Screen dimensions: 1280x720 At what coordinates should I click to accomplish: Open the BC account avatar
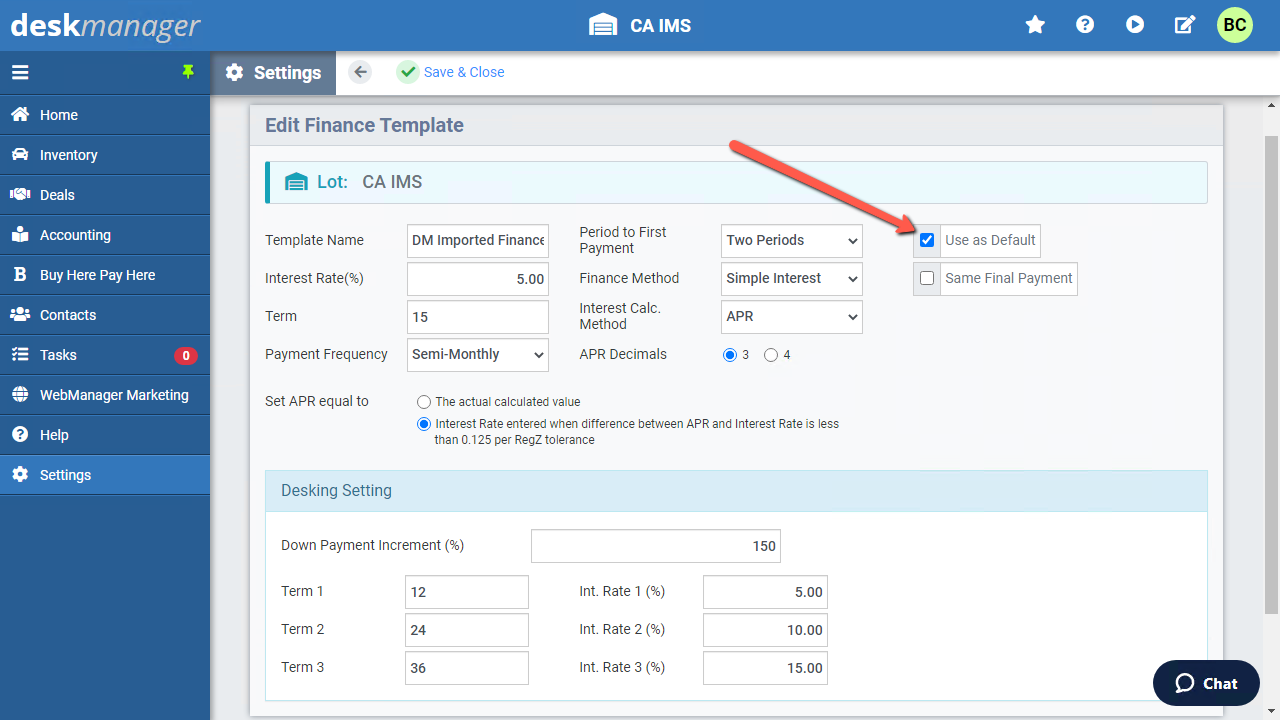1234,24
